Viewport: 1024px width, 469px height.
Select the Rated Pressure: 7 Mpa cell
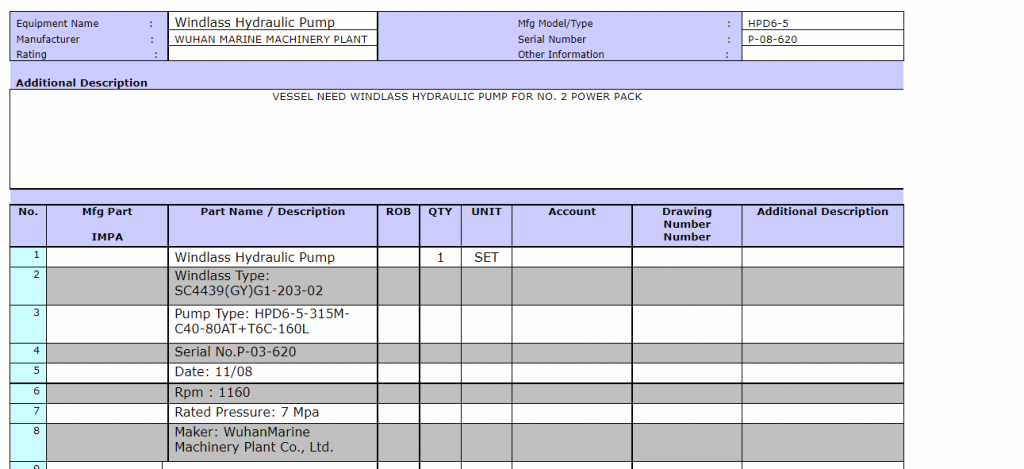tap(273, 412)
